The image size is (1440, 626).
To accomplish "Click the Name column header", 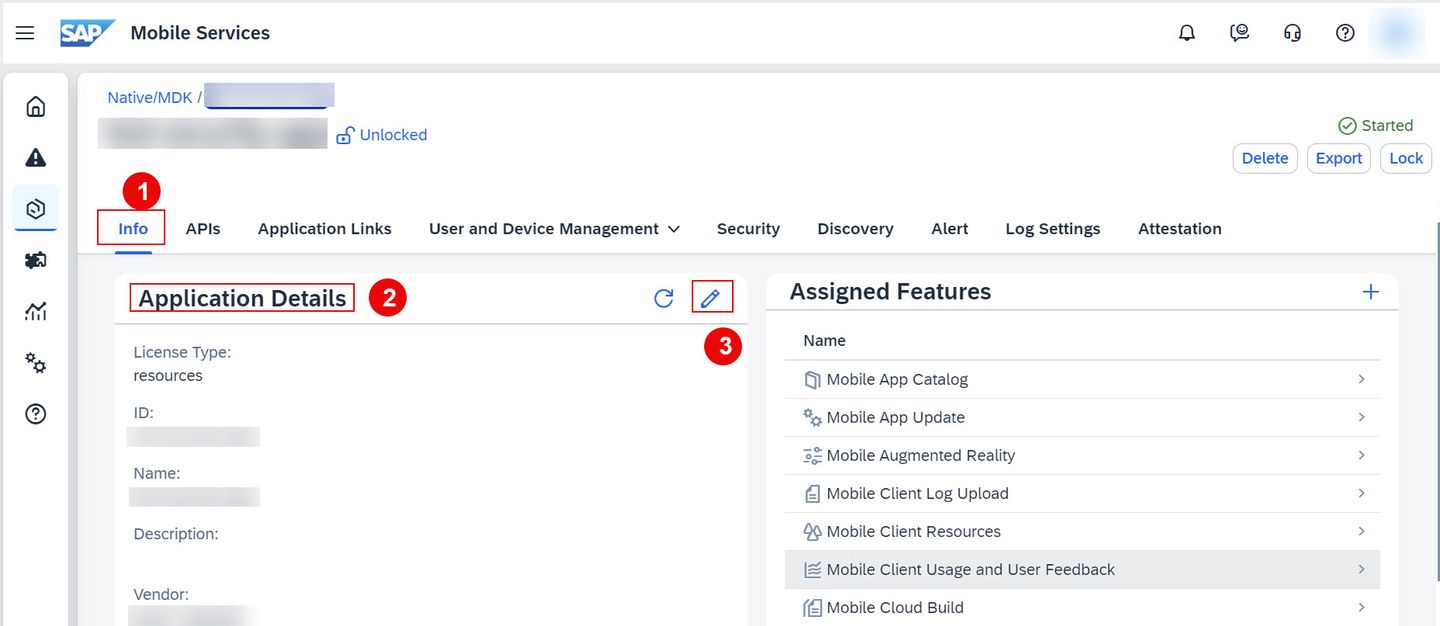I will (824, 341).
